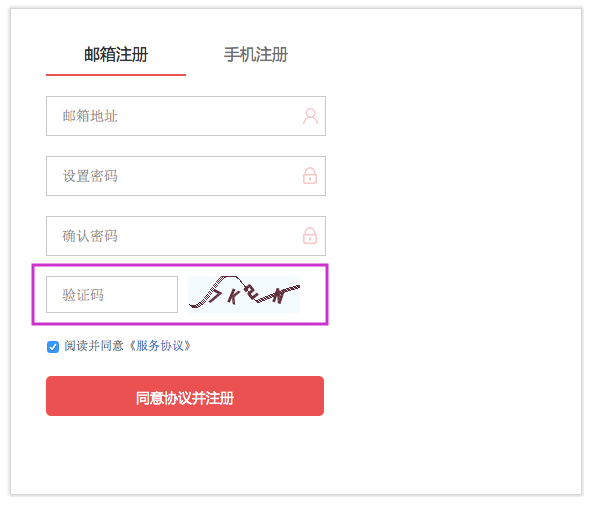The width and height of the screenshot is (594, 510).
Task: Click the red-underlined email registration tab
Action: click(x=116, y=55)
